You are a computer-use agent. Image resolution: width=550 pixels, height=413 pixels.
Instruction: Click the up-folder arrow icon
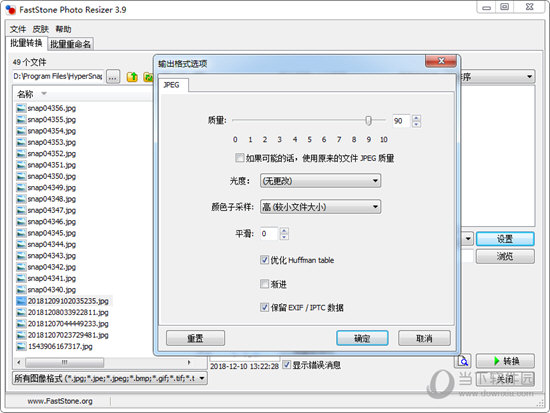(x=132, y=76)
